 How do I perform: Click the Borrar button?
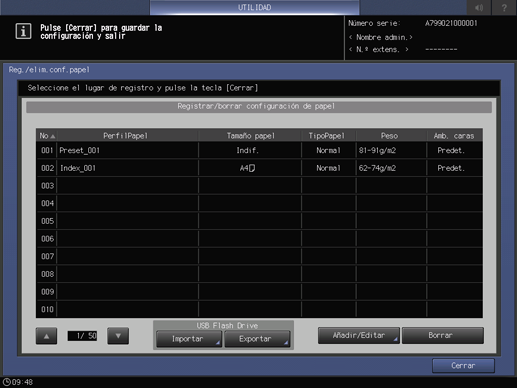(x=443, y=335)
